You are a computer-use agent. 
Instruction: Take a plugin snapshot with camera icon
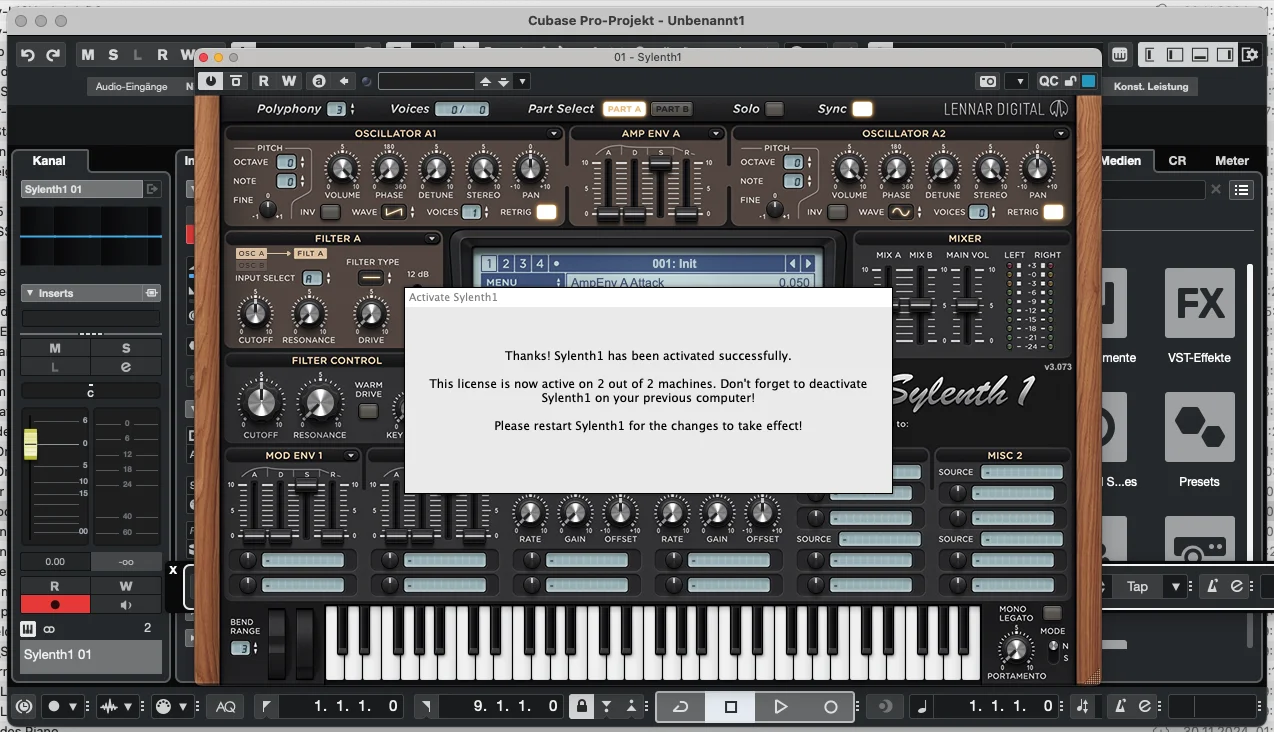[988, 81]
